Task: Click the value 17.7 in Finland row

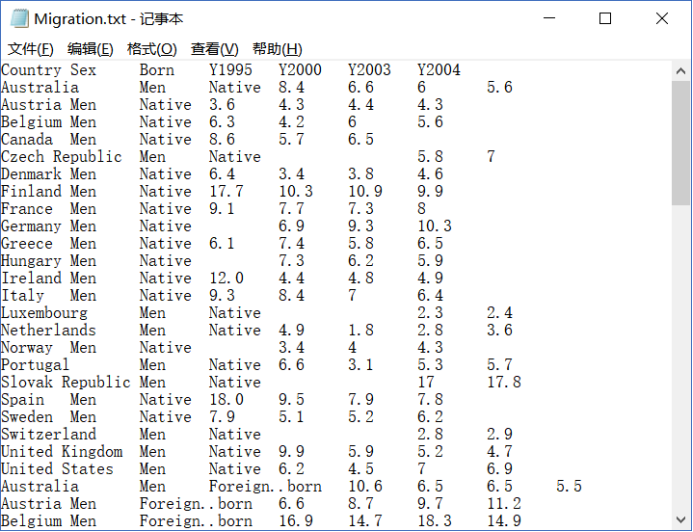Action: click(x=226, y=192)
